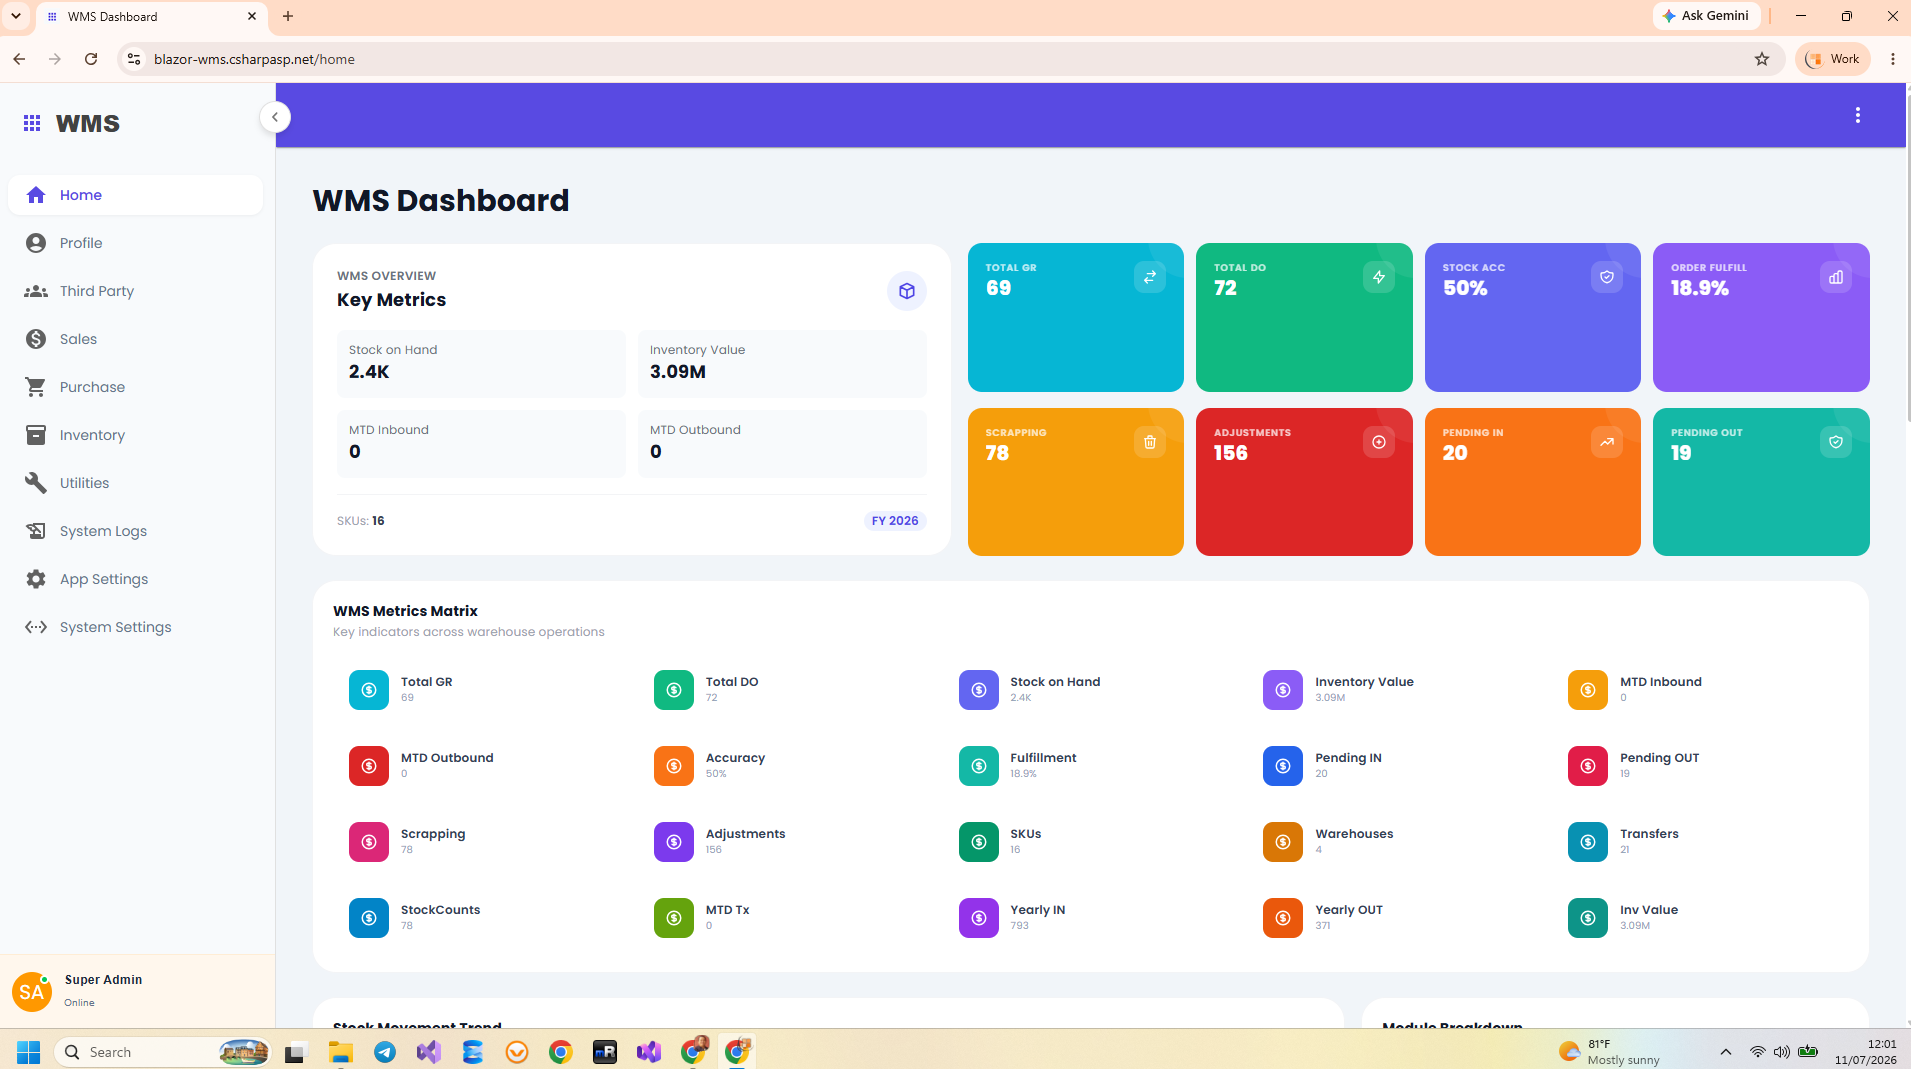This screenshot has height=1069, width=1911.
Task: Click the SKUs: 16 text
Action: tap(361, 521)
